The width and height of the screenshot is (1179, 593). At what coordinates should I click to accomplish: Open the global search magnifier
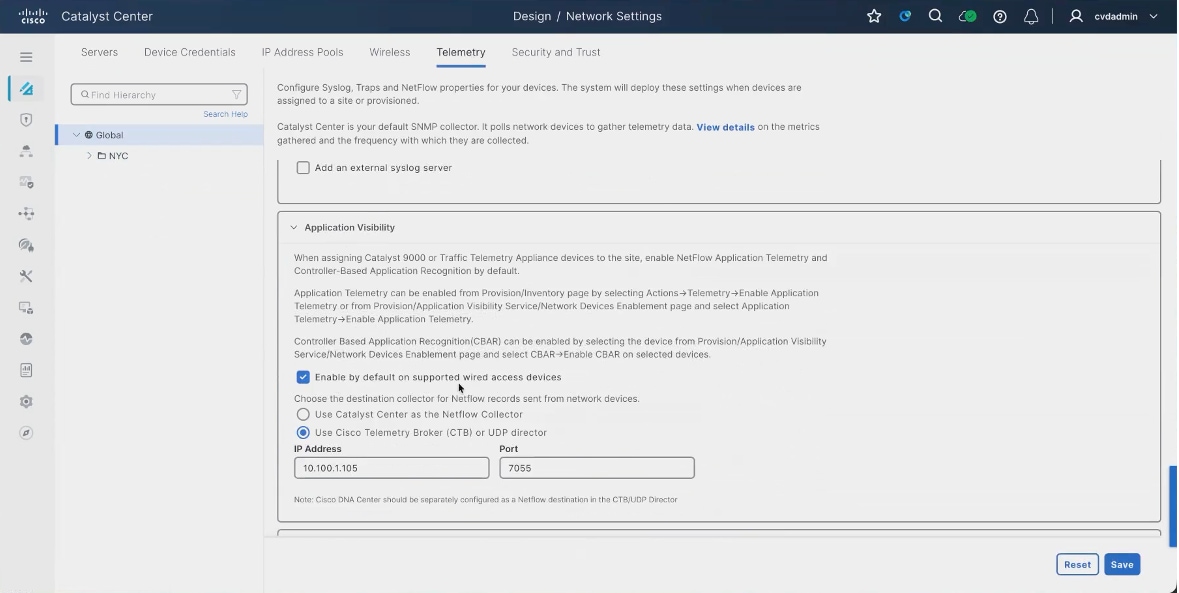click(x=935, y=16)
